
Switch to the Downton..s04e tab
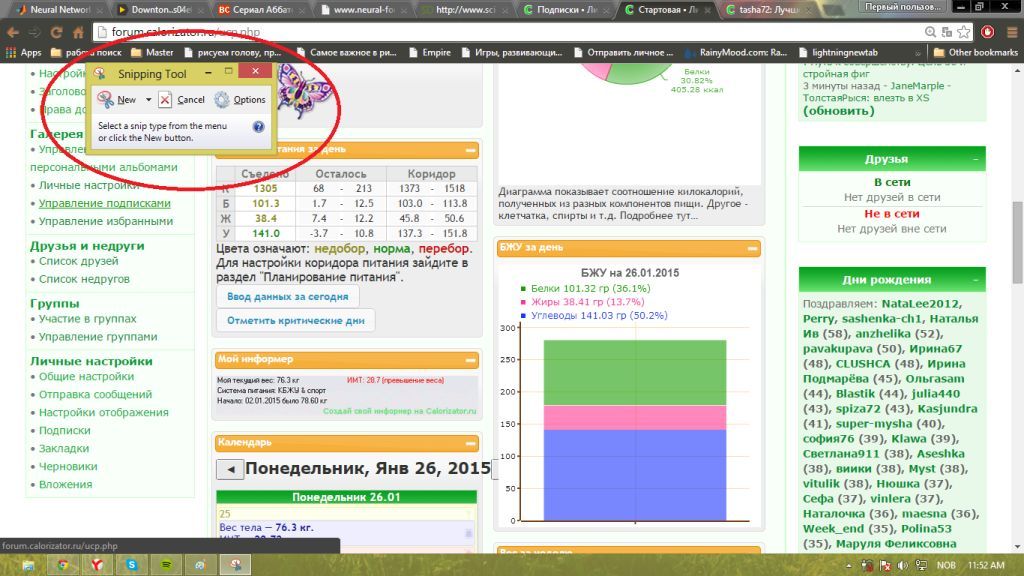(161, 9)
